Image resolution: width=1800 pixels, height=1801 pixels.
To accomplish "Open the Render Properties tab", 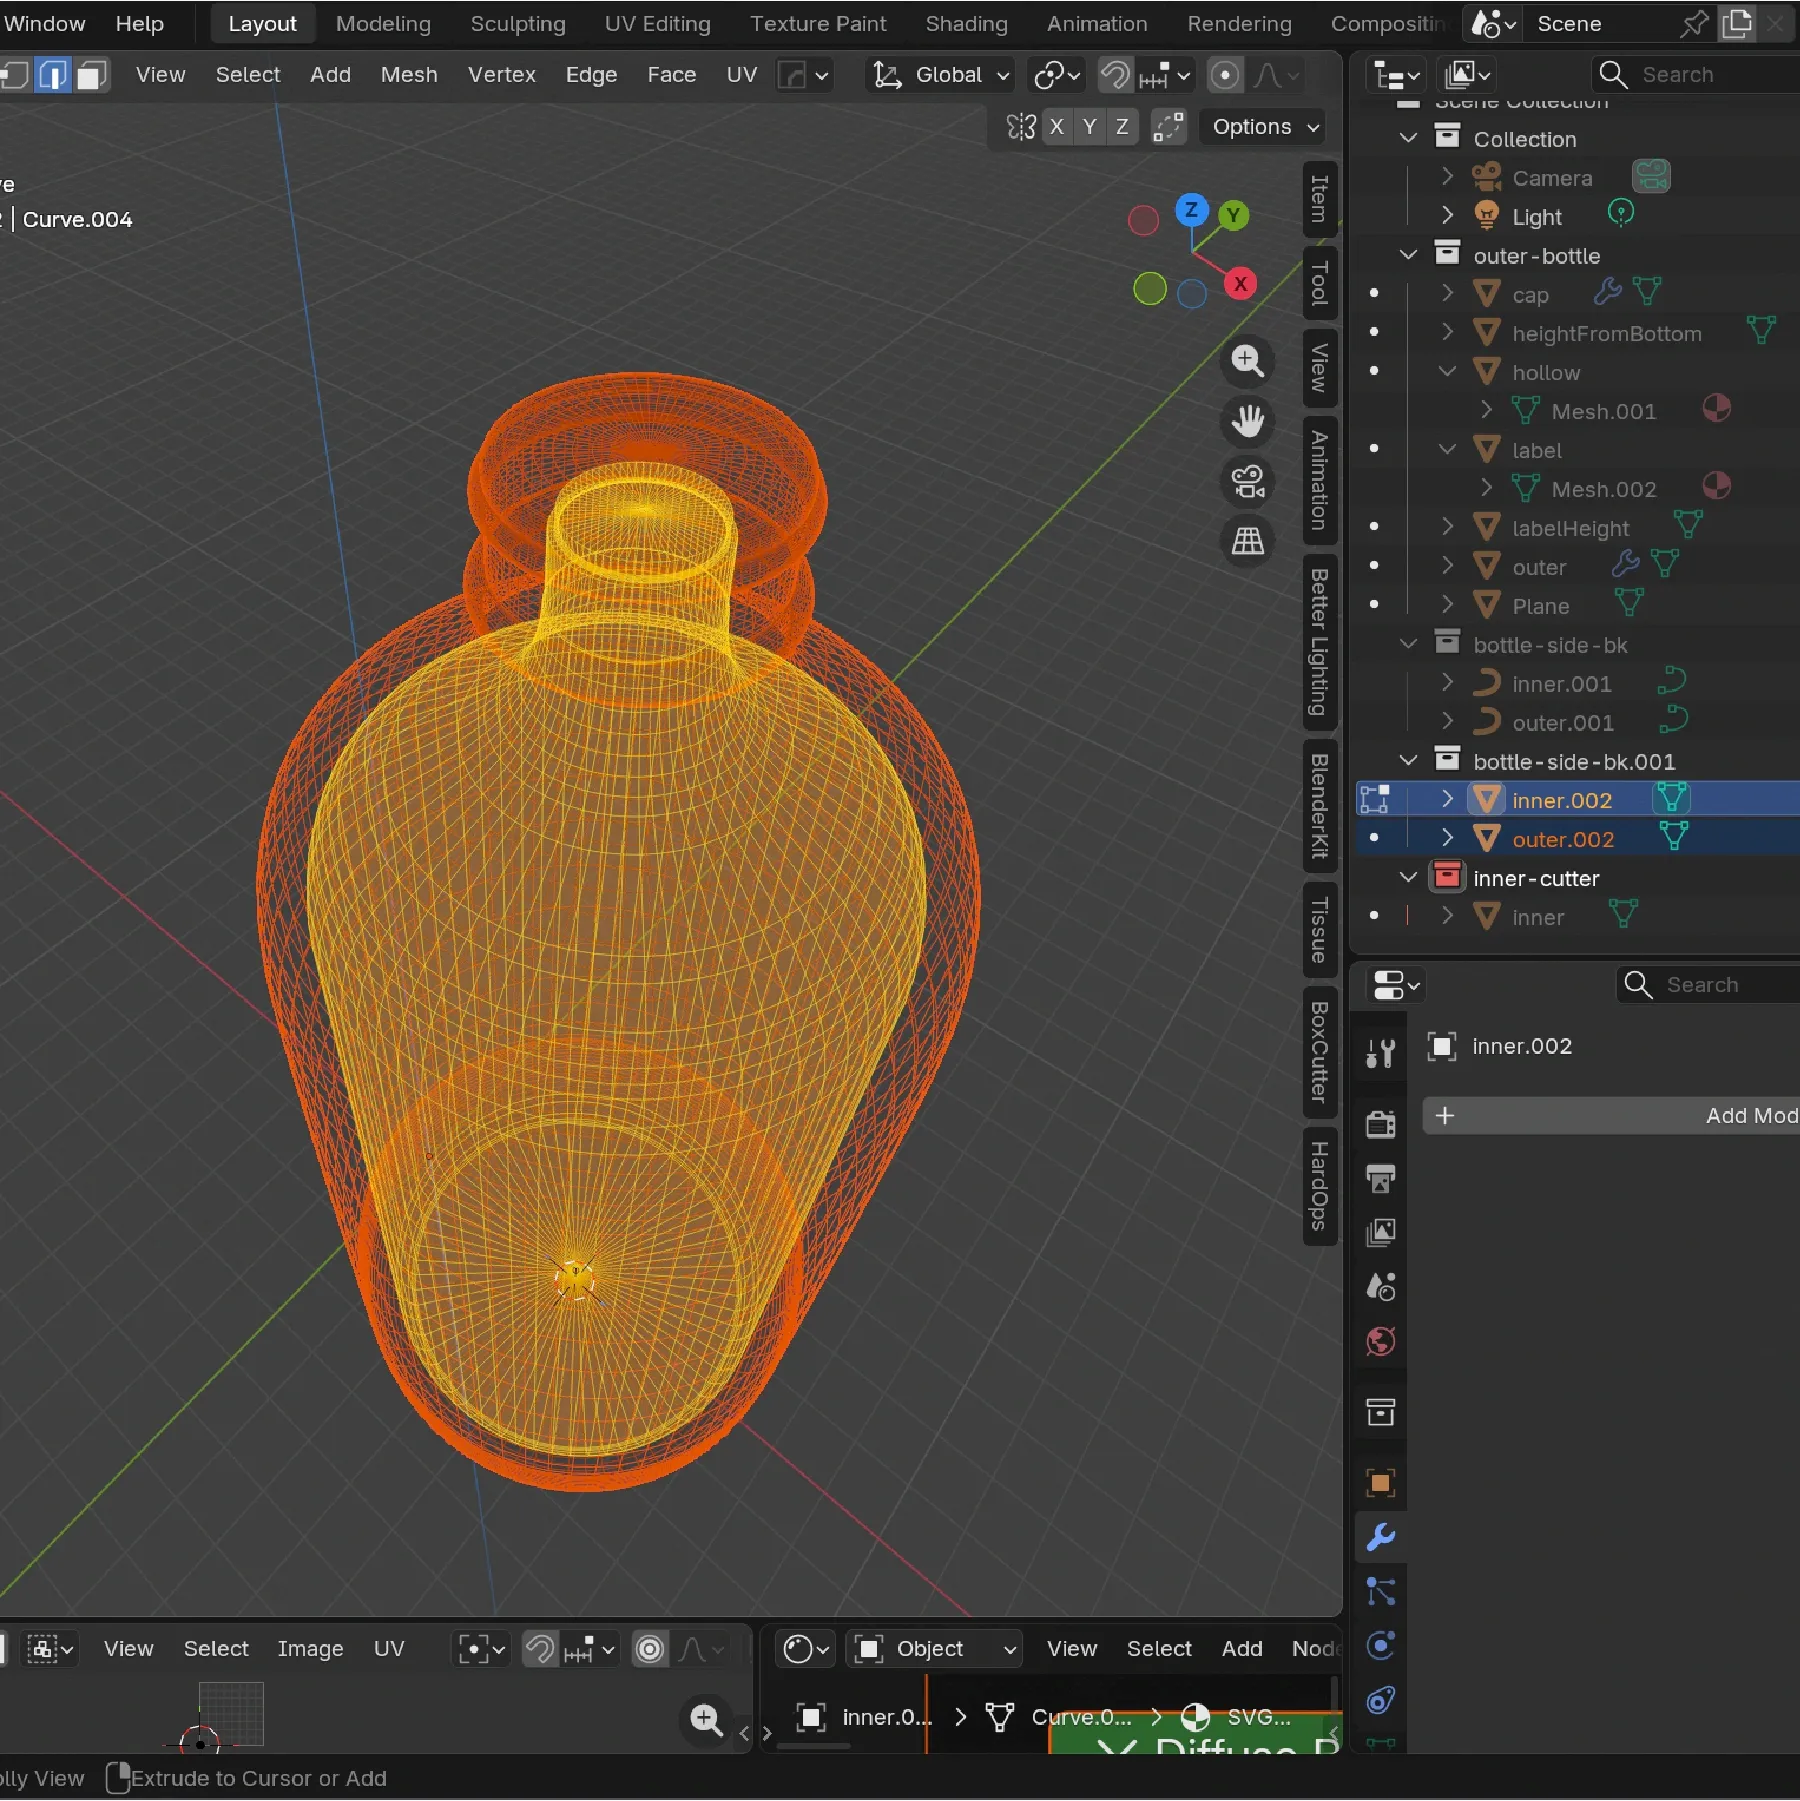I will (1381, 1122).
